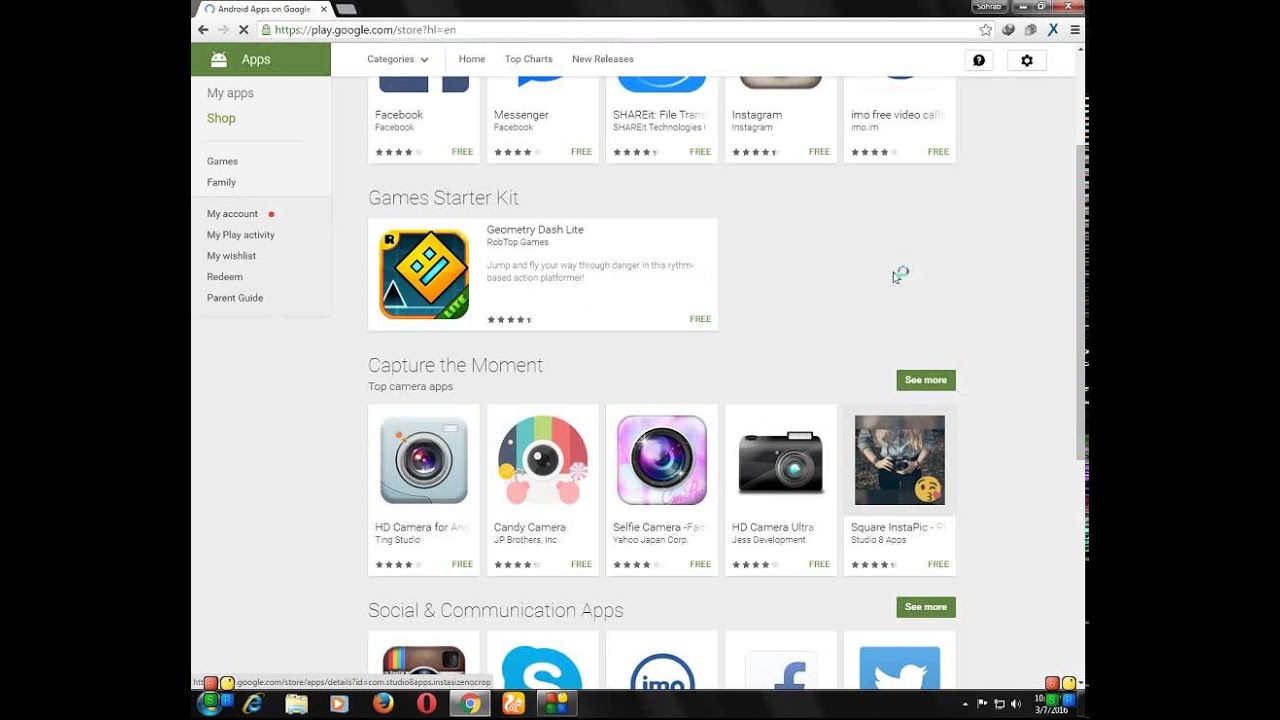Image resolution: width=1280 pixels, height=720 pixels.
Task: Show hidden system tray icons arrow
Action: click(965, 704)
